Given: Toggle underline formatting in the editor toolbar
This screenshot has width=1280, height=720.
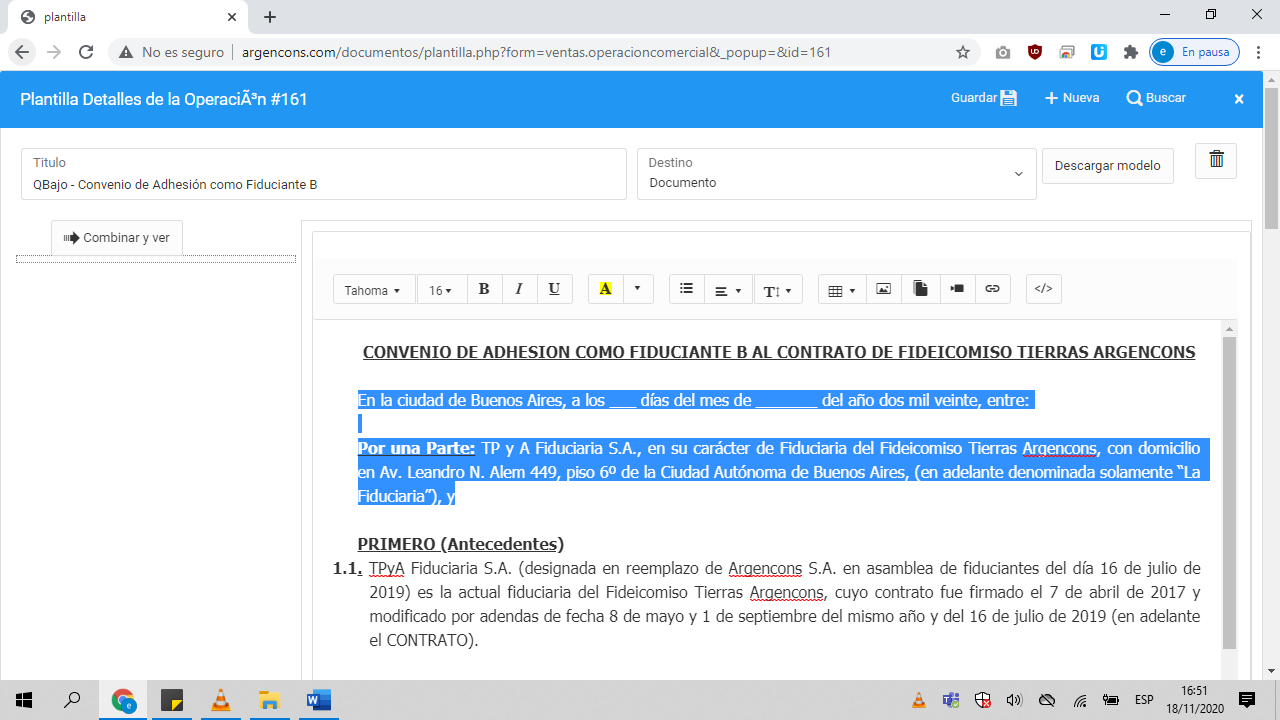Looking at the screenshot, I should pos(554,289).
